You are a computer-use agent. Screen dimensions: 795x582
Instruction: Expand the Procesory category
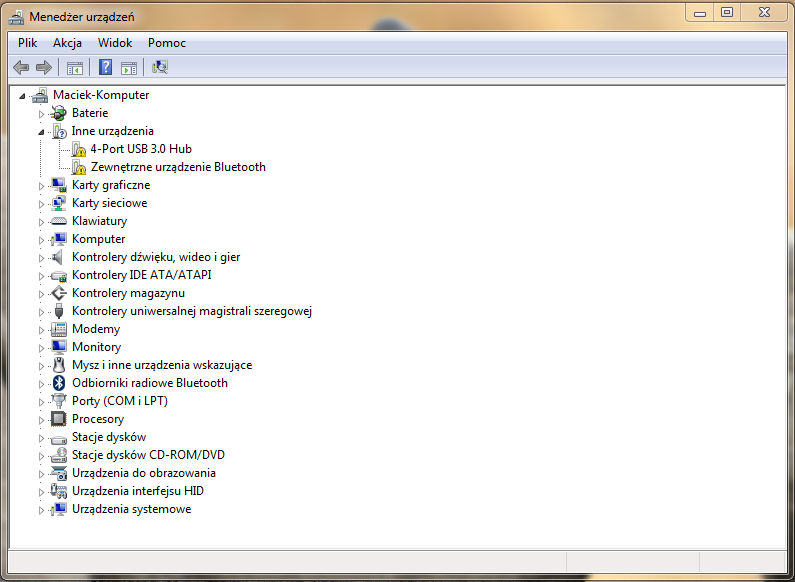click(x=41, y=420)
